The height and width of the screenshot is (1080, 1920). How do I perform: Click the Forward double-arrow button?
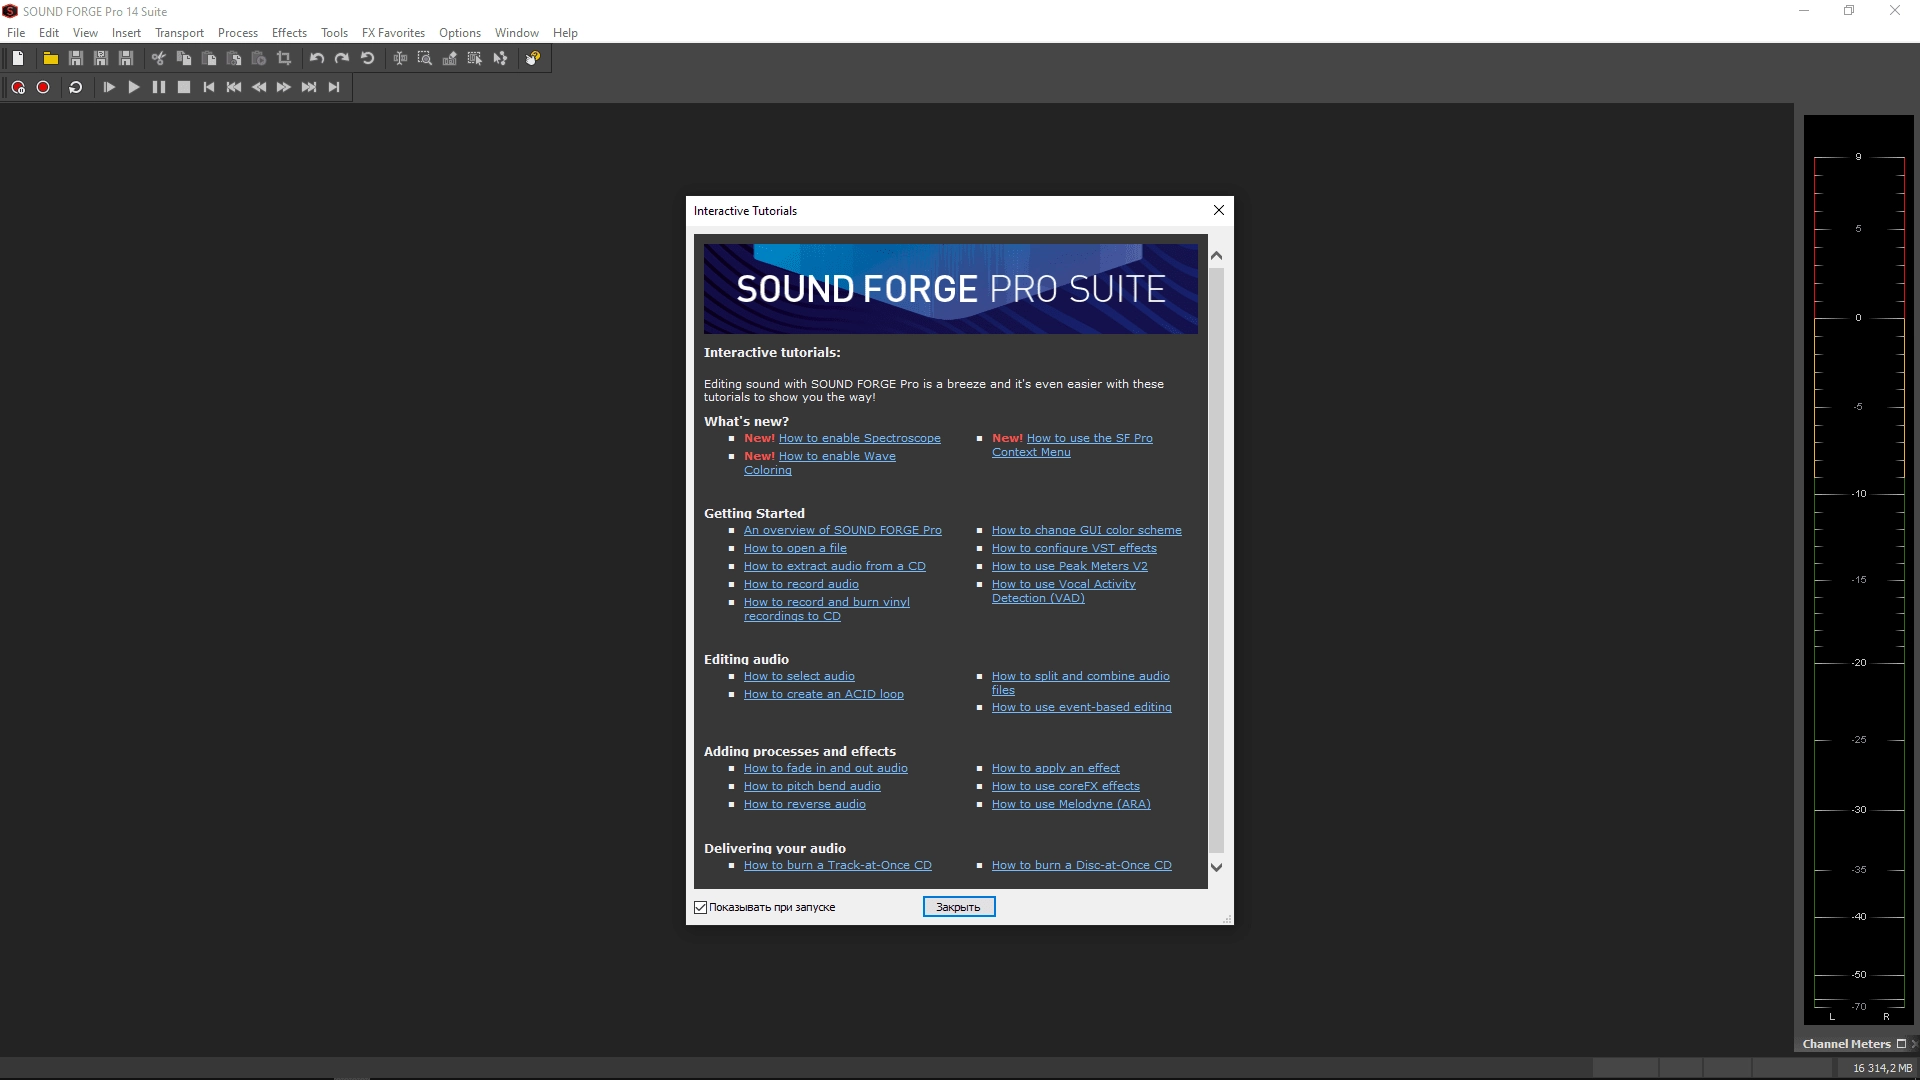pyautogui.click(x=284, y=87)
